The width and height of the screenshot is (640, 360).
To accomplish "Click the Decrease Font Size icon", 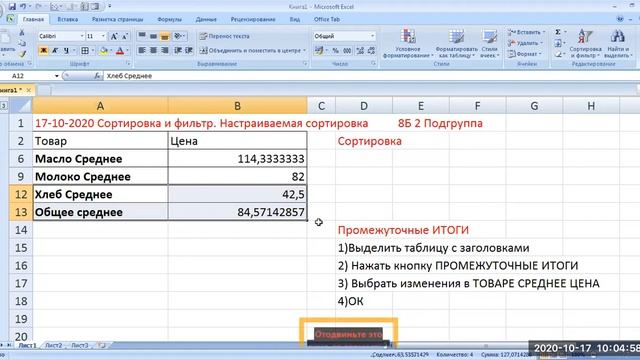I will [x=125, y=36].
